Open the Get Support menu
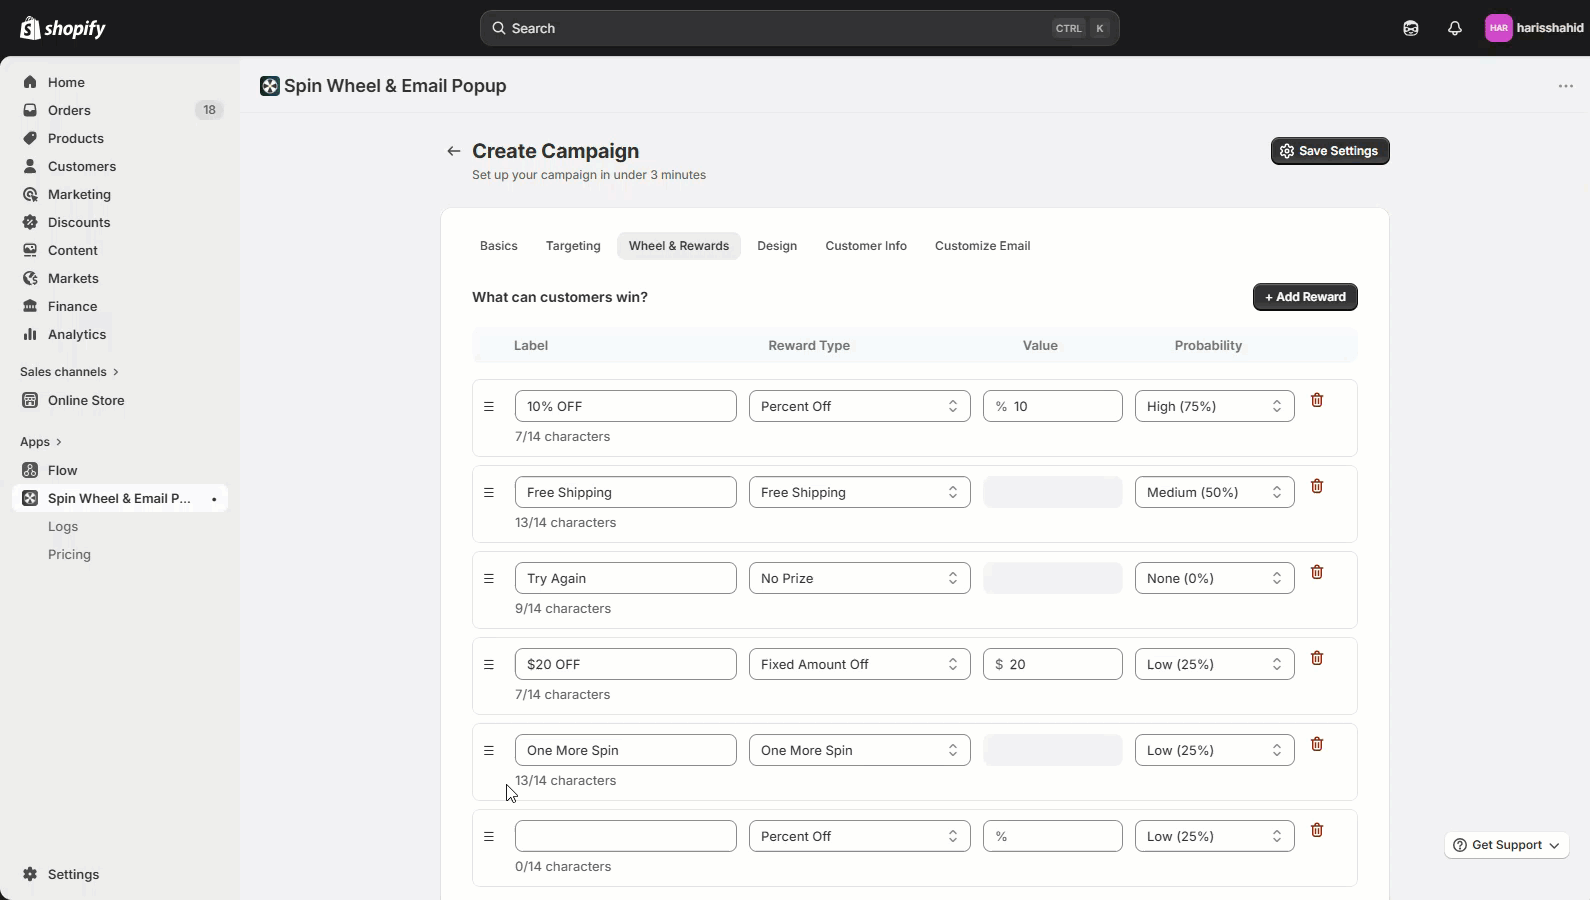The width and height of the screenshot is (1590, 900). (x=1506, y=845)
